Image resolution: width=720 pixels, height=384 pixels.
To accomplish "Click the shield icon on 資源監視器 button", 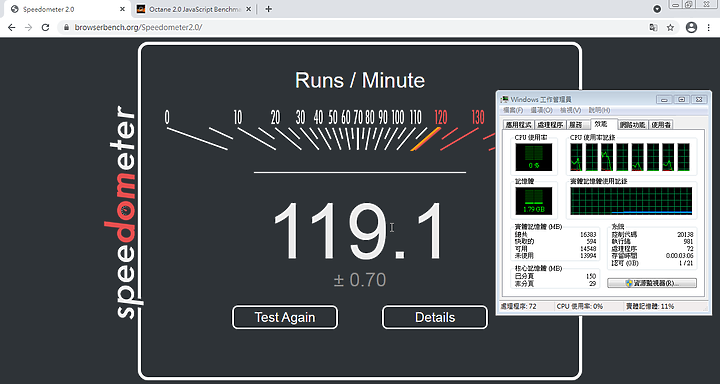I will (x=629, y=283).
